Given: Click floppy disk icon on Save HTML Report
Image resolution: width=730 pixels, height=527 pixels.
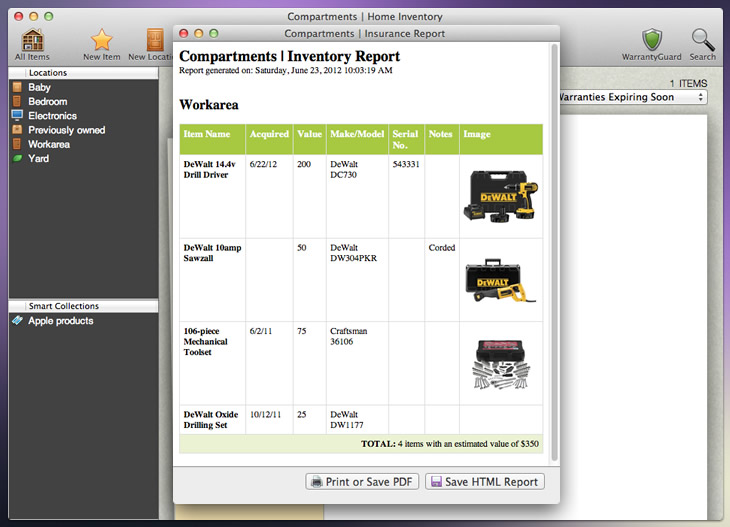Looking at the screenshot, I should coord(436,482).
